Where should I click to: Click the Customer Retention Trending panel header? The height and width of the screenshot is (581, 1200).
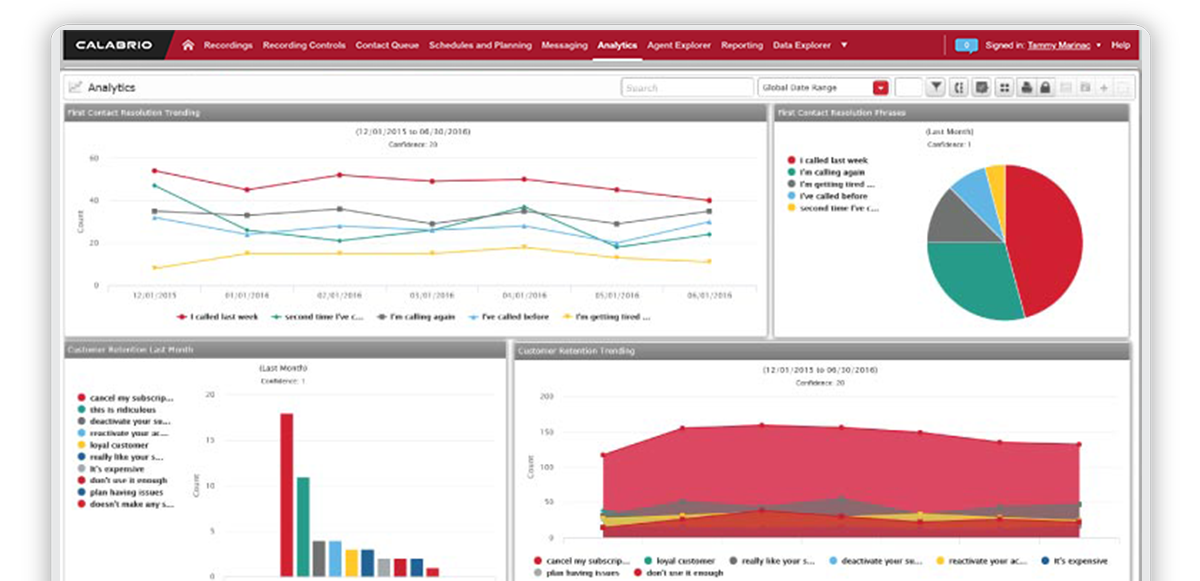(823, 351)
